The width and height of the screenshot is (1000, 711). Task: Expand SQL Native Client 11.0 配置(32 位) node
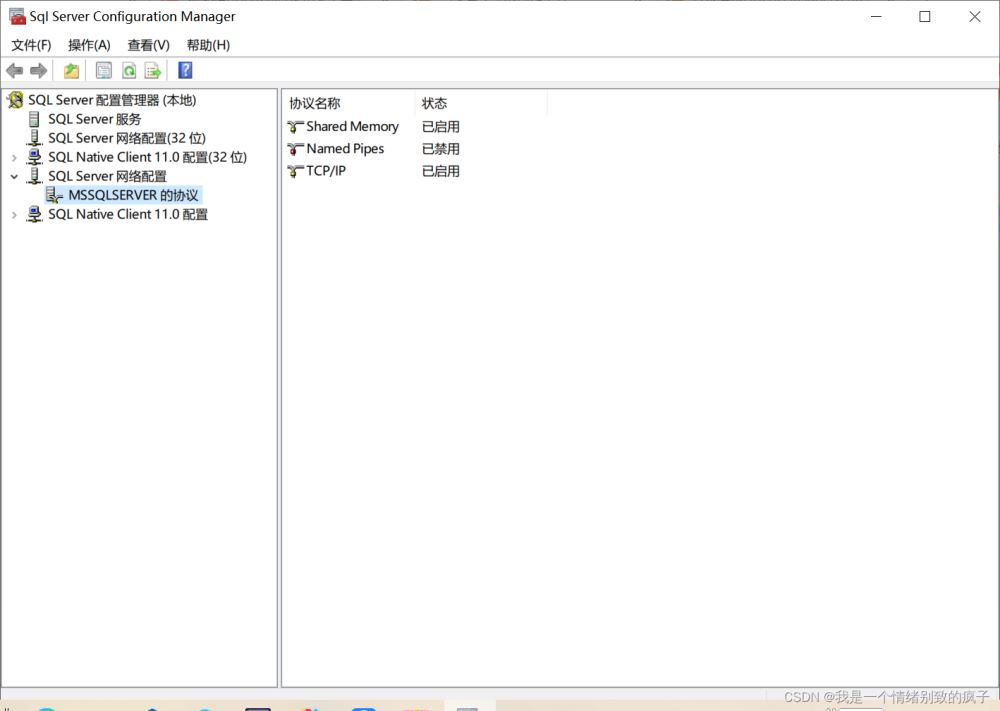tap(14, 158)
